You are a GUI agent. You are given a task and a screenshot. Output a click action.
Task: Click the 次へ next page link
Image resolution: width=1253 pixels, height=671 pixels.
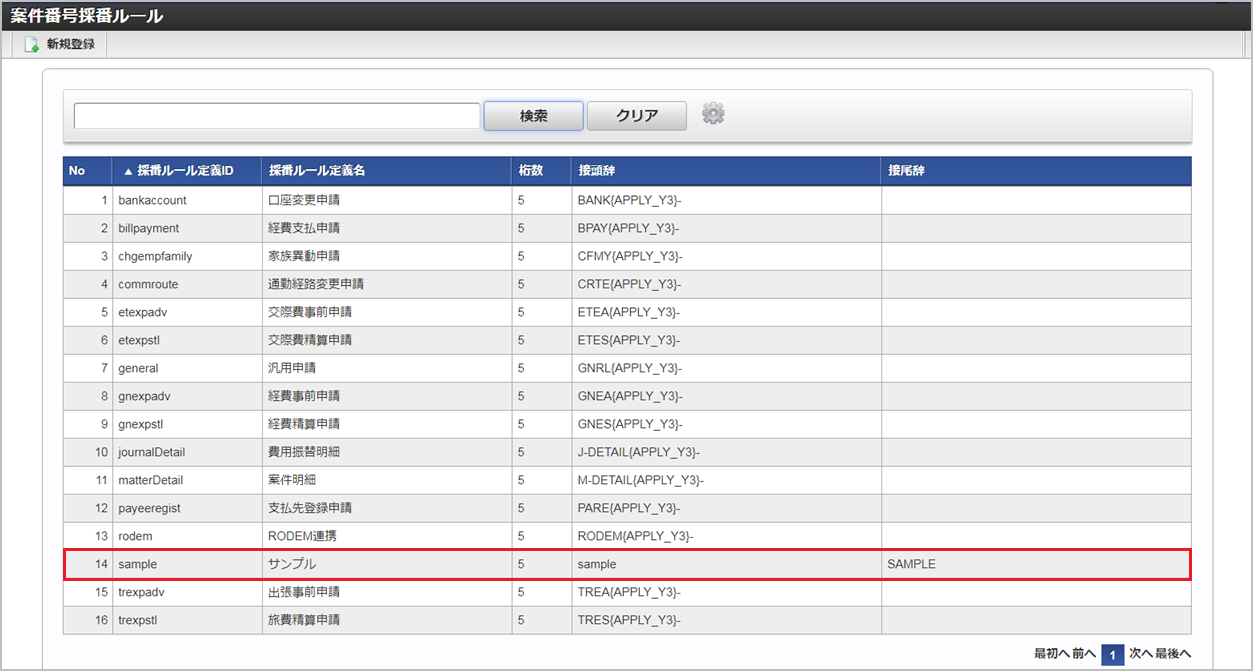coord(1141,654)
